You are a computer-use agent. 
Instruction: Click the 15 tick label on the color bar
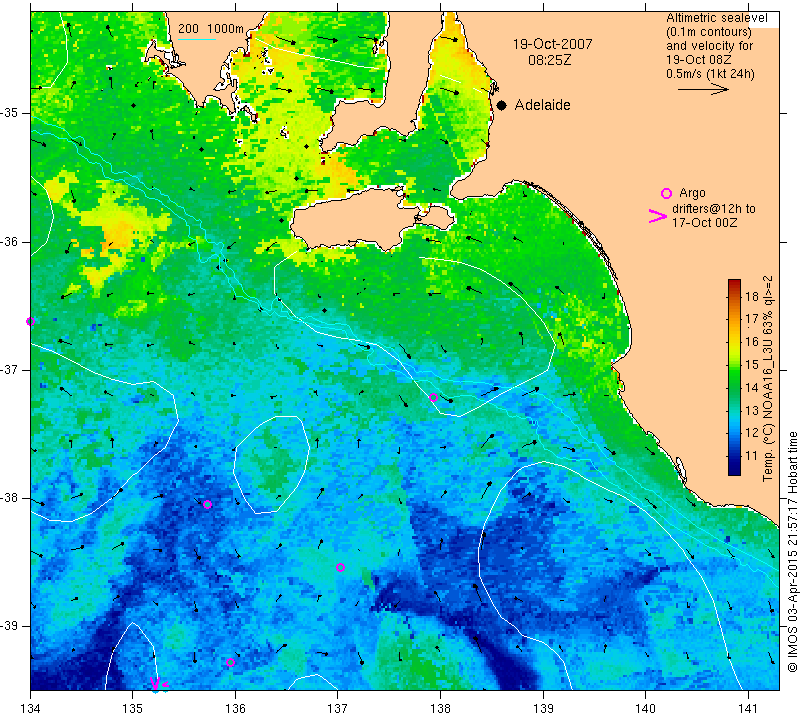pyautogui.click(x=752, y=364)
